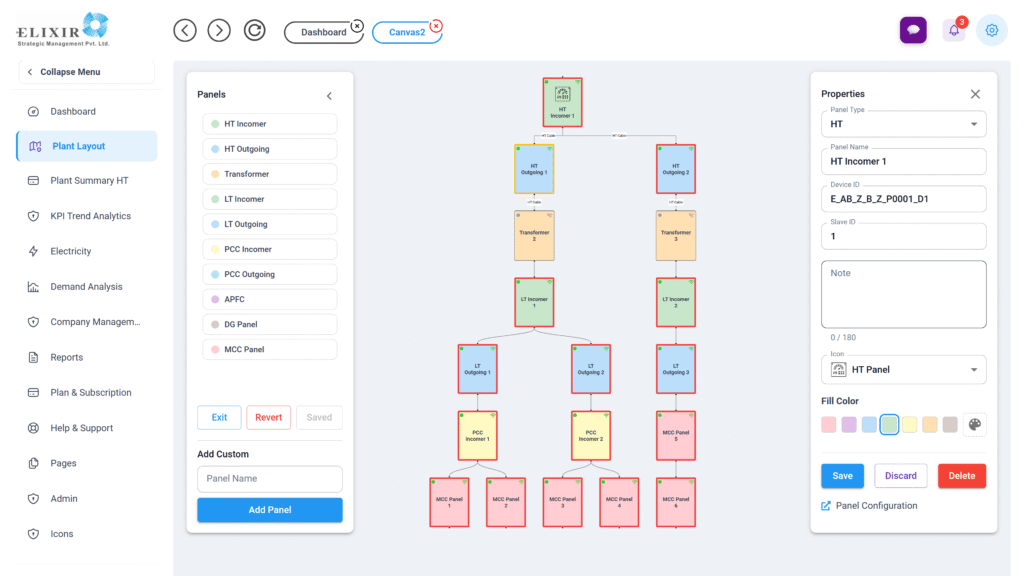Click the refresh circular arrow icon

point(255,30)
